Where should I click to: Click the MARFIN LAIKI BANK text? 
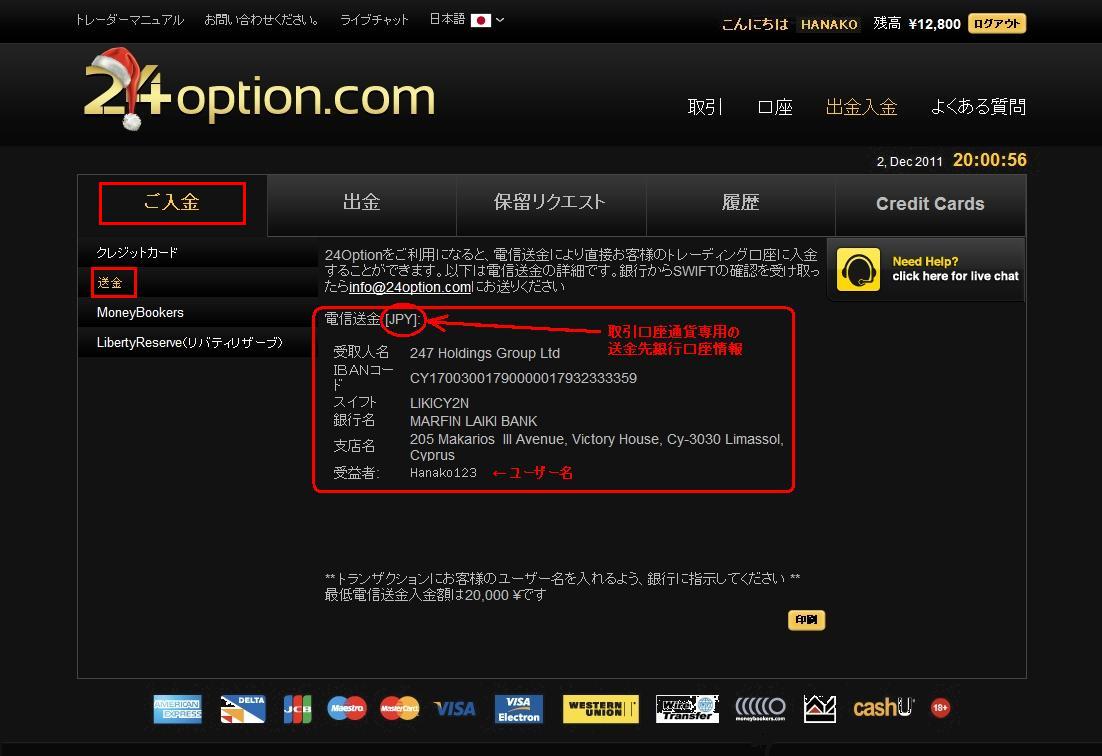pyautogui.click(x=474, y=421)
